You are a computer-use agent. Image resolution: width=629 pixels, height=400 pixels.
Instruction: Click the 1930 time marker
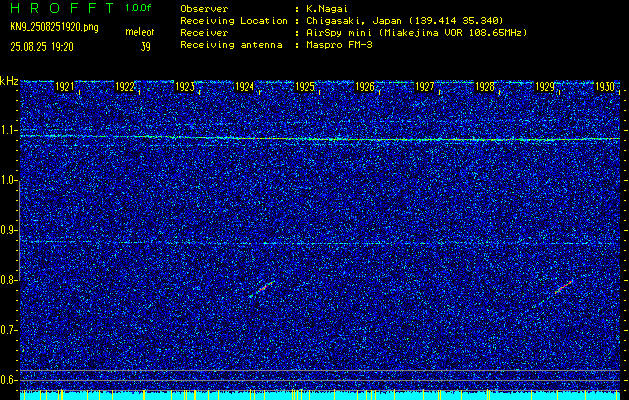(605, 87)
